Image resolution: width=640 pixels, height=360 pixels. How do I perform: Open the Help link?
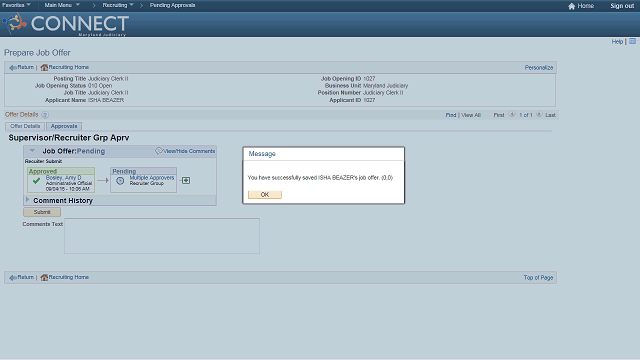[x=617, y=42]
